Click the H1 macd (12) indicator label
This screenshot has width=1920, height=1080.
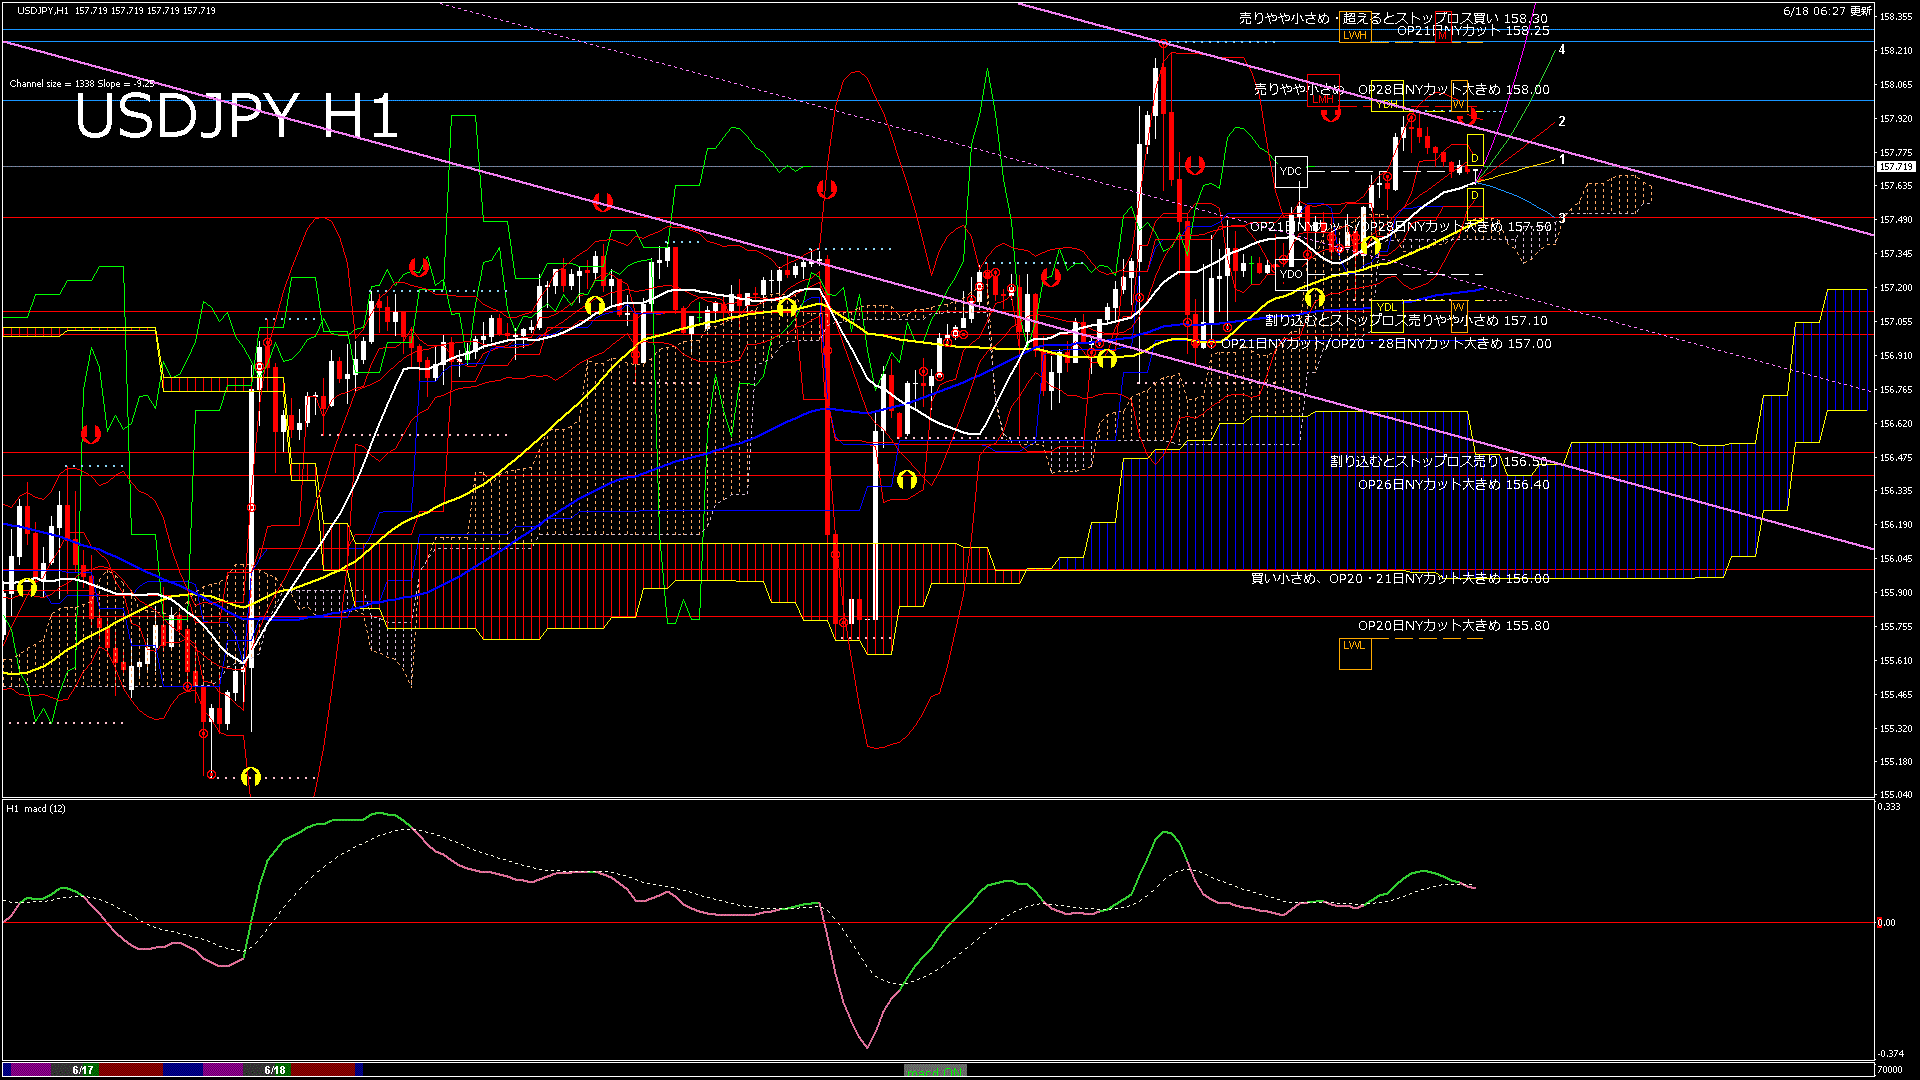pyautogui.click(x=36, y=808)
